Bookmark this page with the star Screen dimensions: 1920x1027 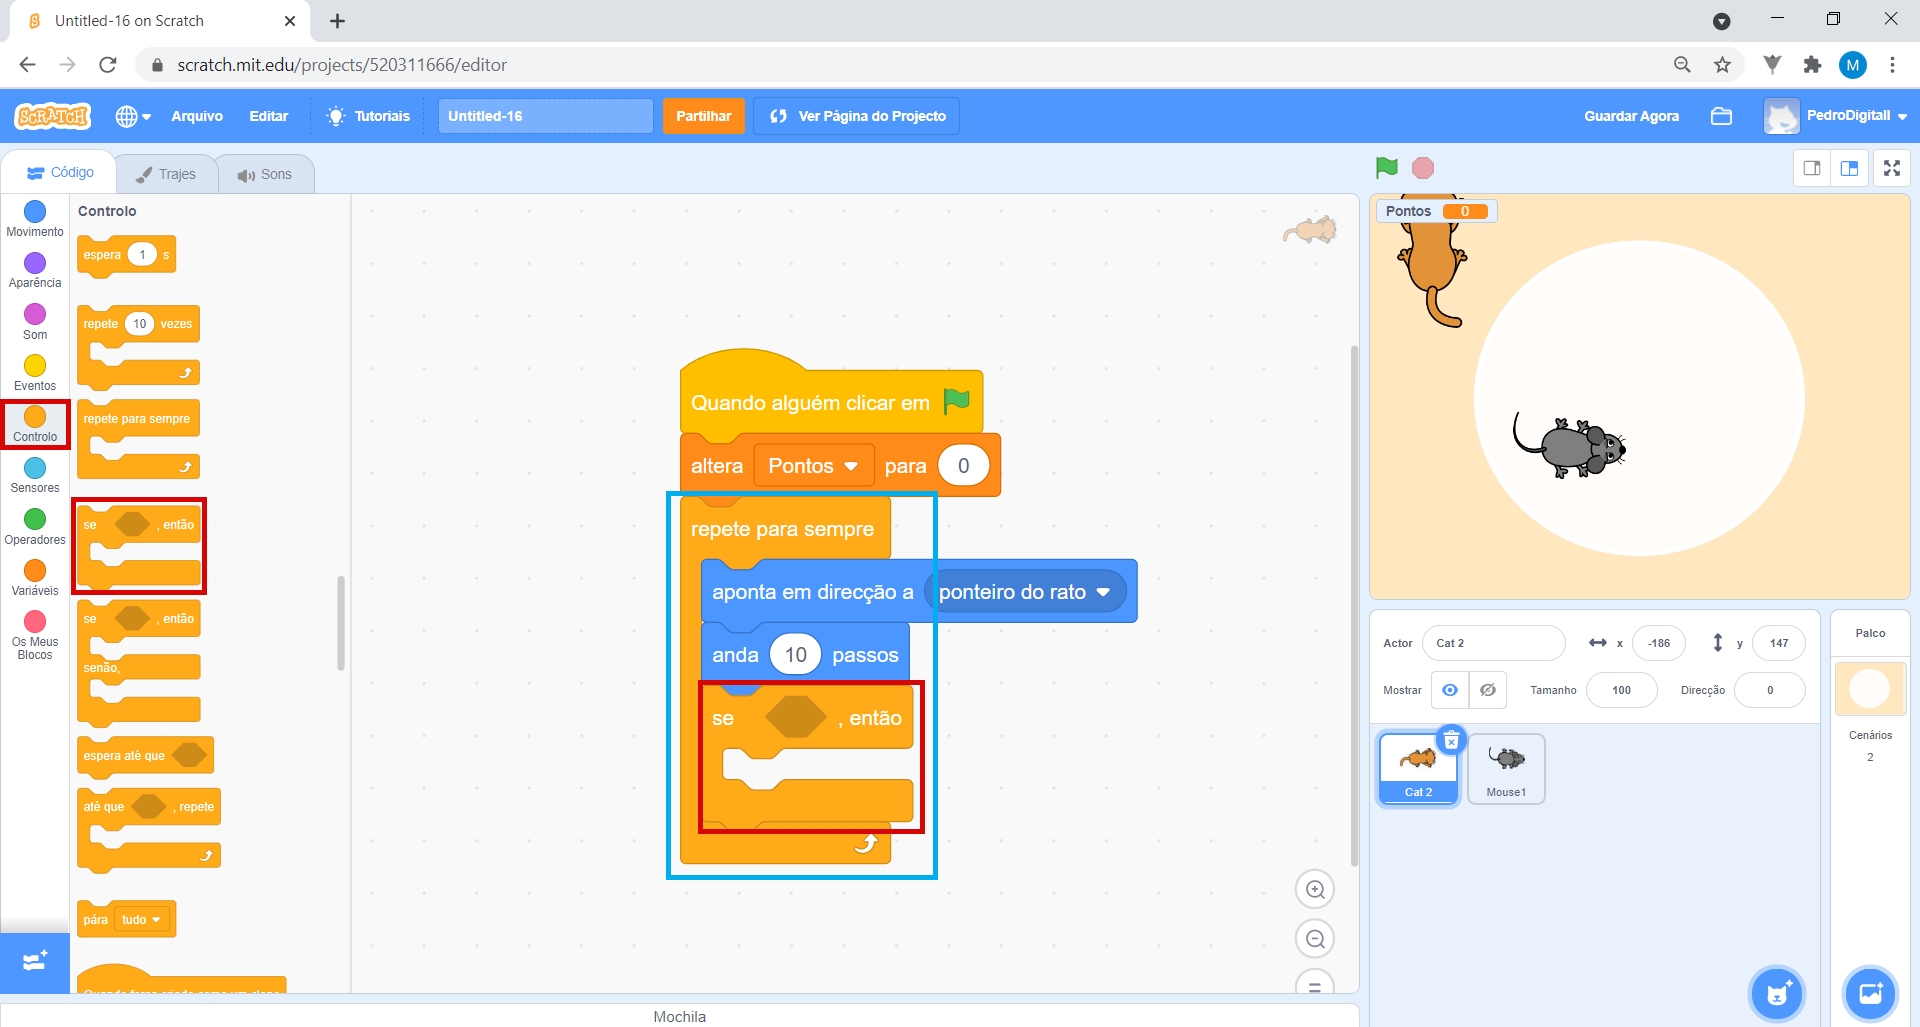tap(1722, 65)
